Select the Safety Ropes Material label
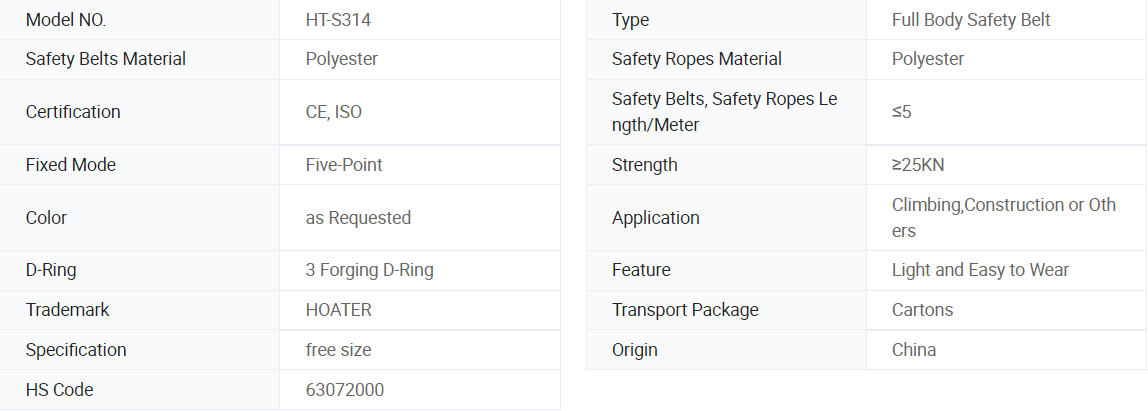The image size is (1148, 411). (697, 59)
